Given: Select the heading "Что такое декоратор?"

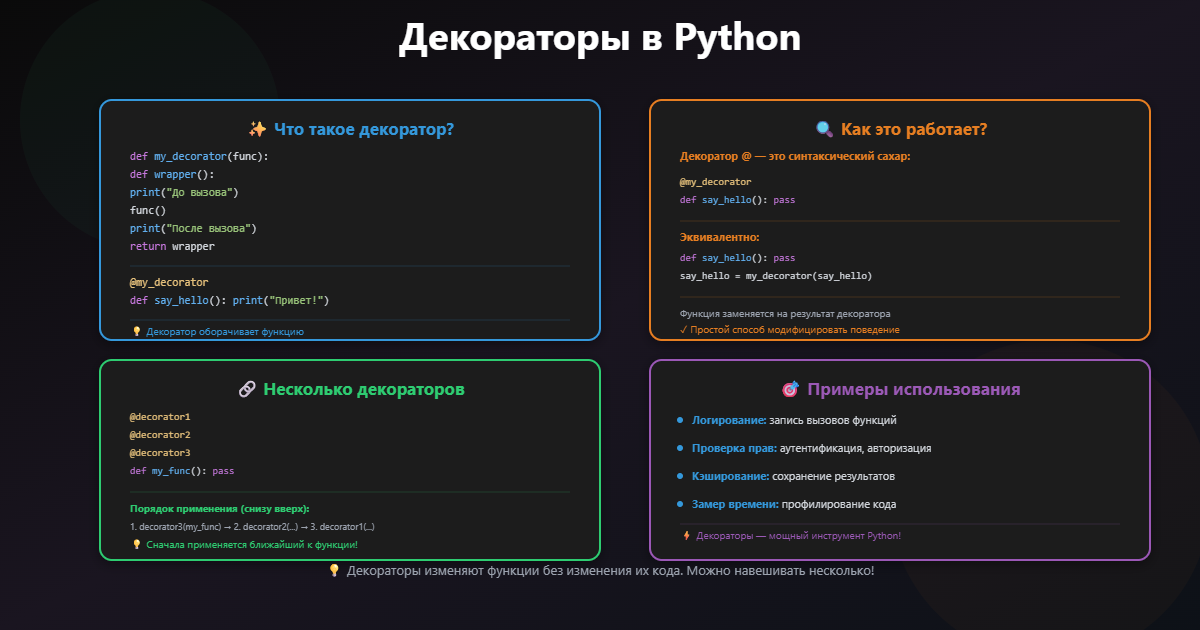Looking at the screenshot, I should pos(364,129).
